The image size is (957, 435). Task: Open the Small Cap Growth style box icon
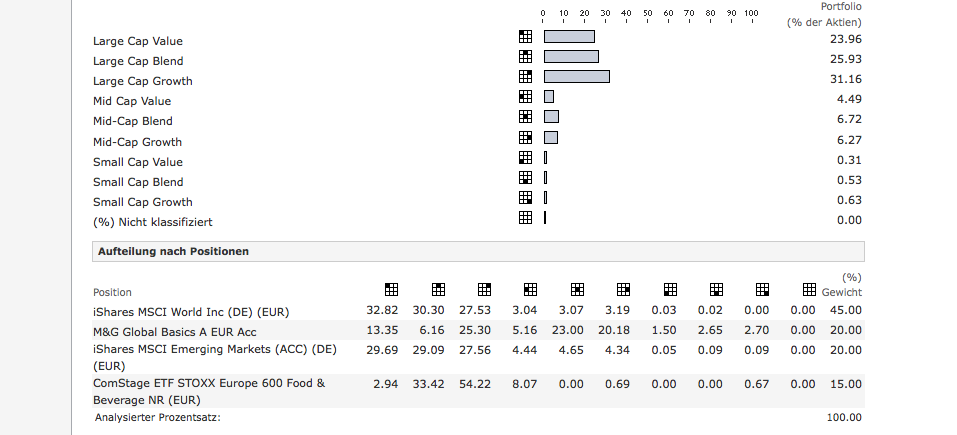click(x=526, y=197)
